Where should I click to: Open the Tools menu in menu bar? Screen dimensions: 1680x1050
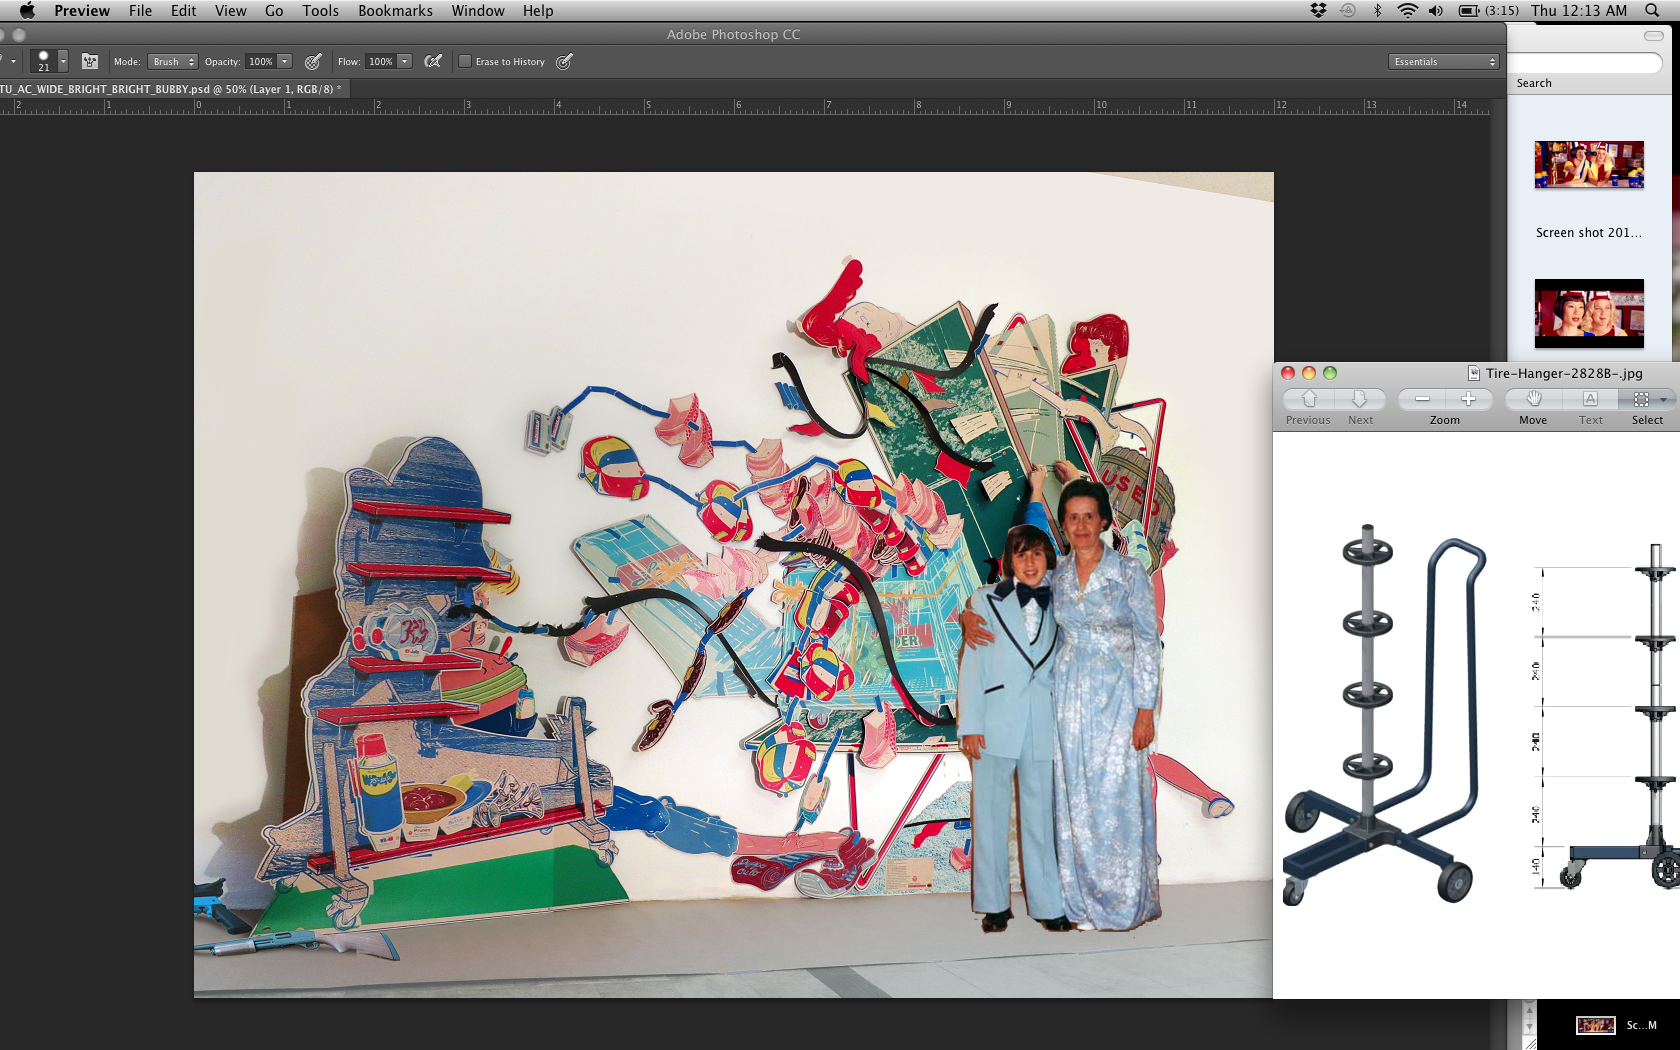tap(320, 11)
